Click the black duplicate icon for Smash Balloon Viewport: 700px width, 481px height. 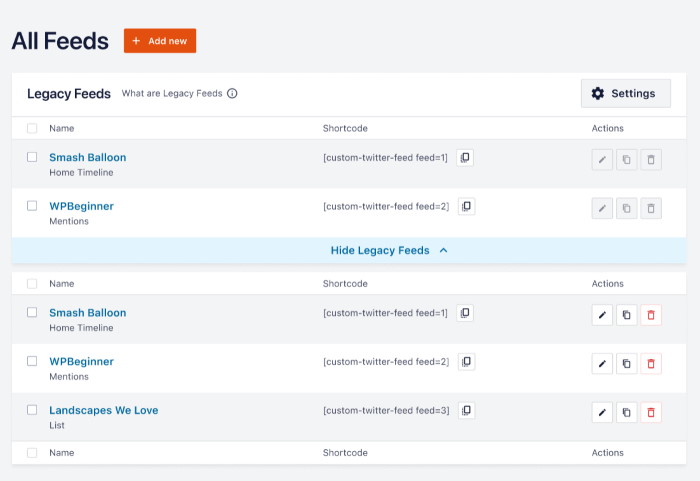(x=627, y=315)
